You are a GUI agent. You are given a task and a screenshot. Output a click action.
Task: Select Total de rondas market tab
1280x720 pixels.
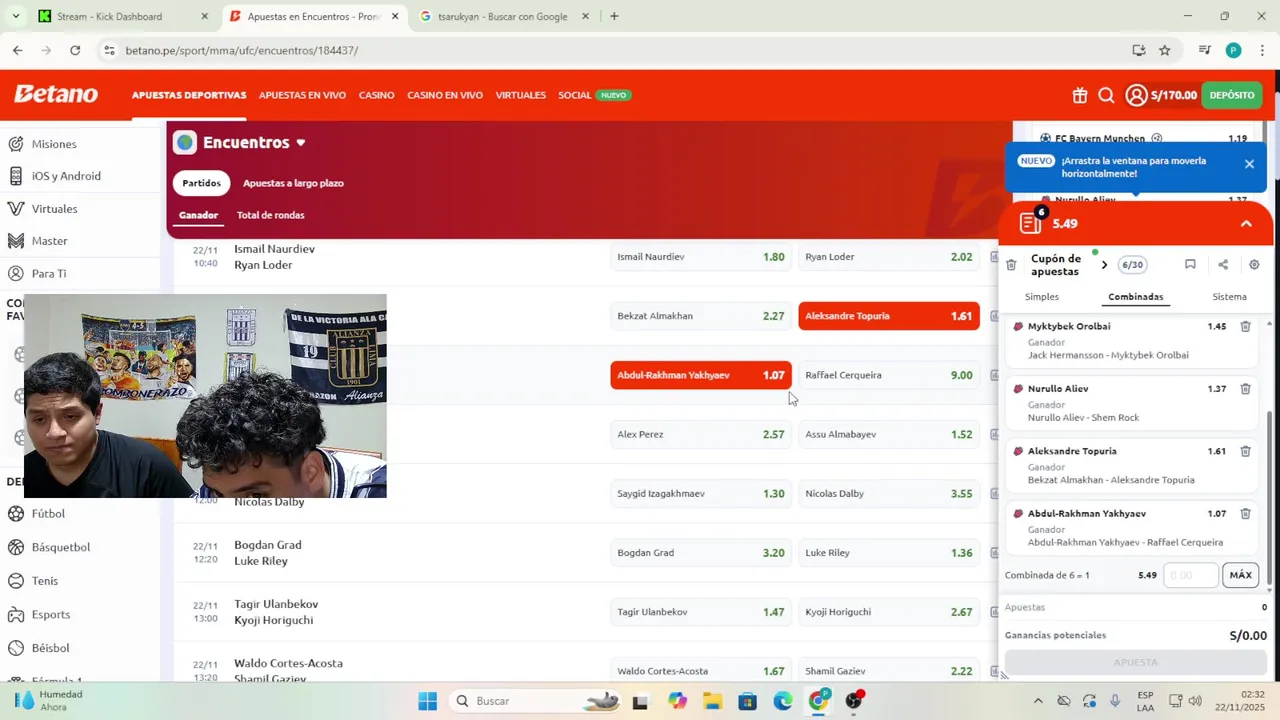(x=270, y=215)
